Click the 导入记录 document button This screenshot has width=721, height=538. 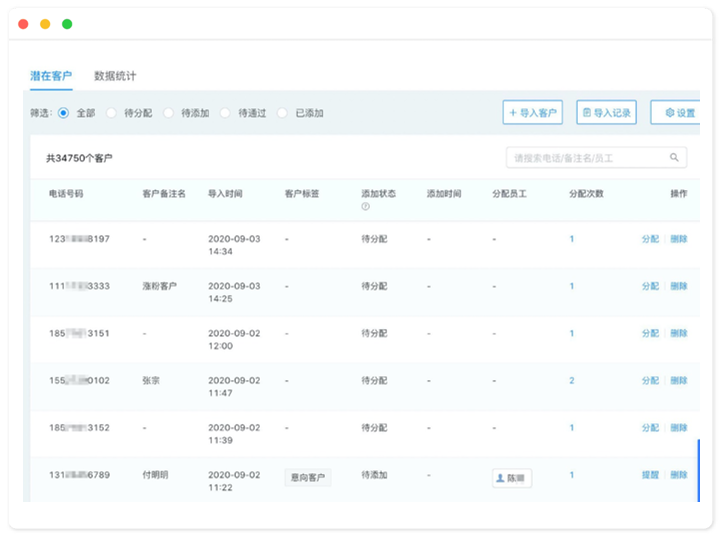tap(606, 113)
